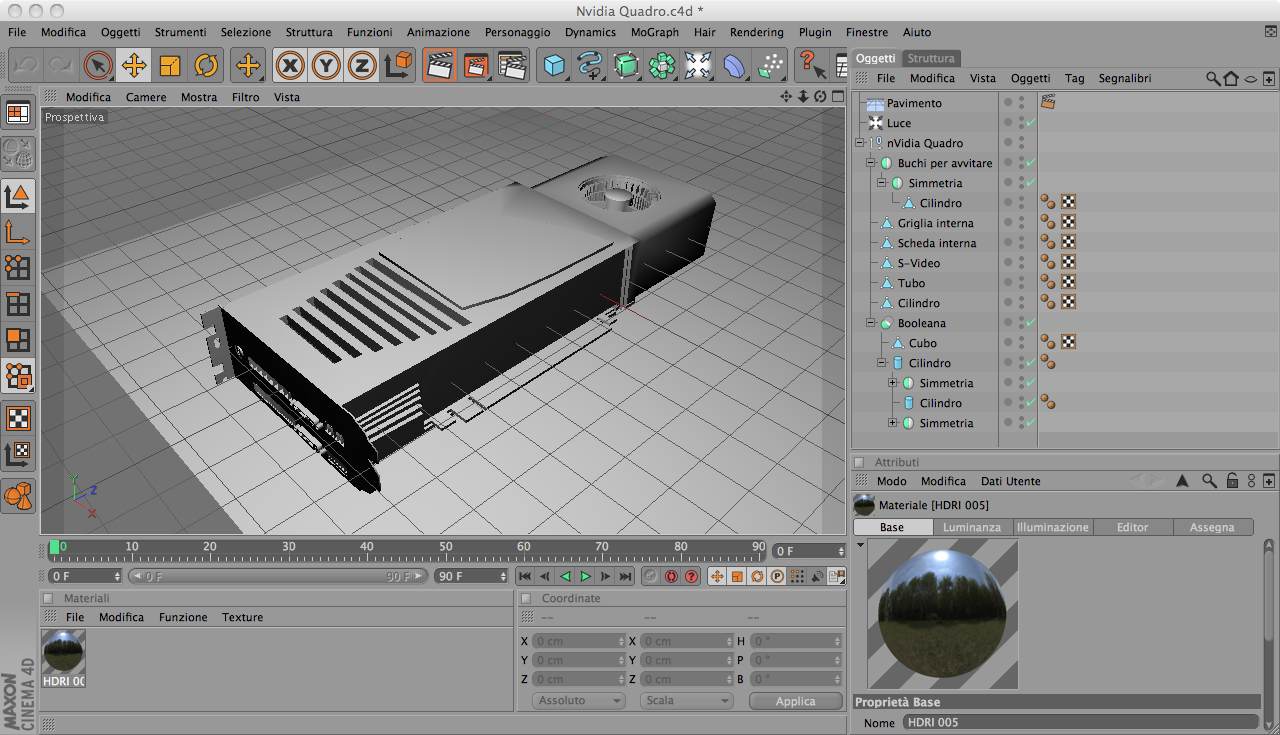
Task: Open the spline tool icon
Action: pos(590,66)
